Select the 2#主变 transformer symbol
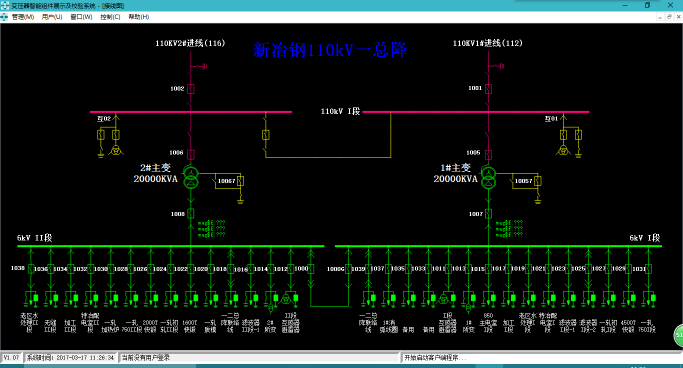Image resolution: width=683 pixels, height=368 pixels. click(x=191, y=177)
